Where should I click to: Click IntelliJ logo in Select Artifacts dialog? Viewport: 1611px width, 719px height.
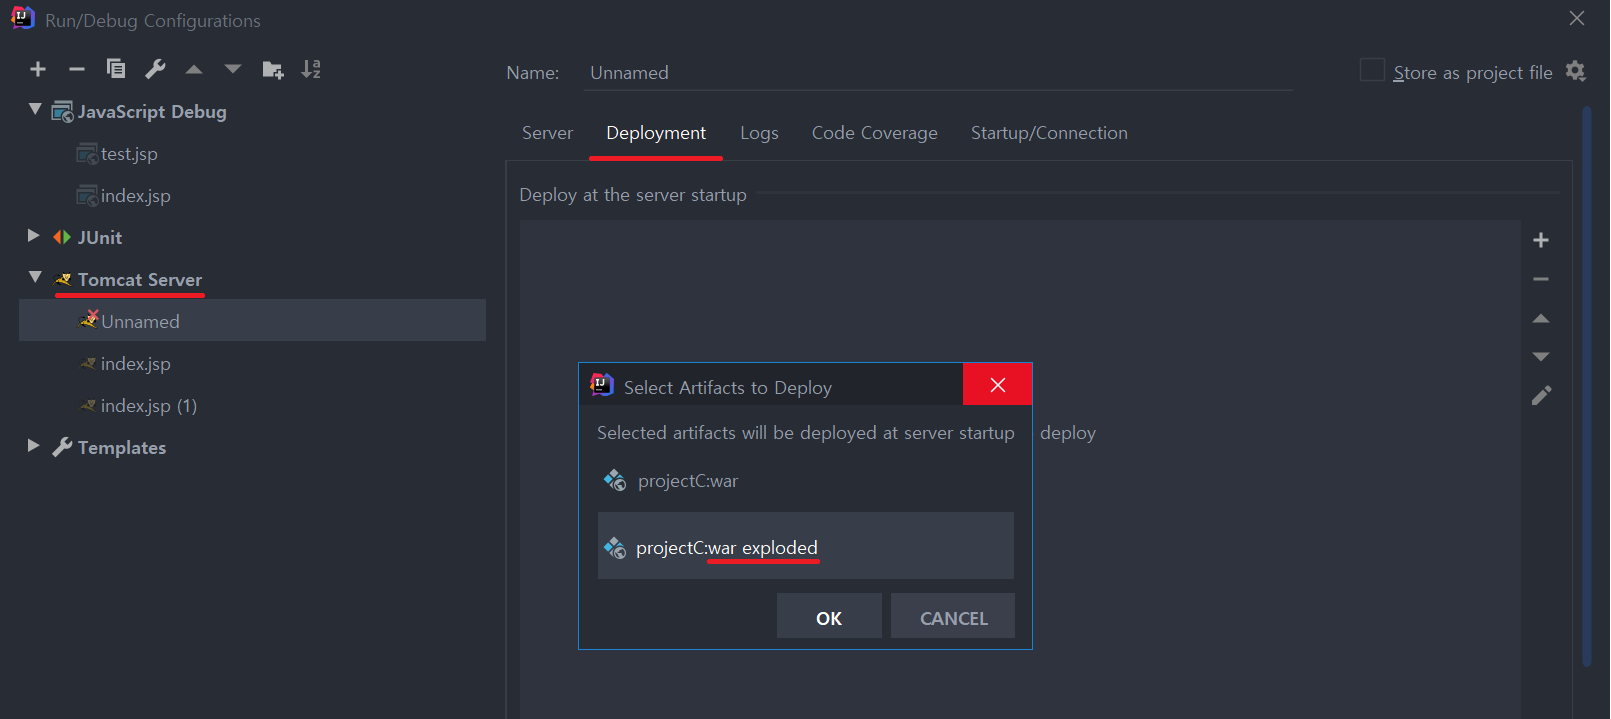point(602,385)
